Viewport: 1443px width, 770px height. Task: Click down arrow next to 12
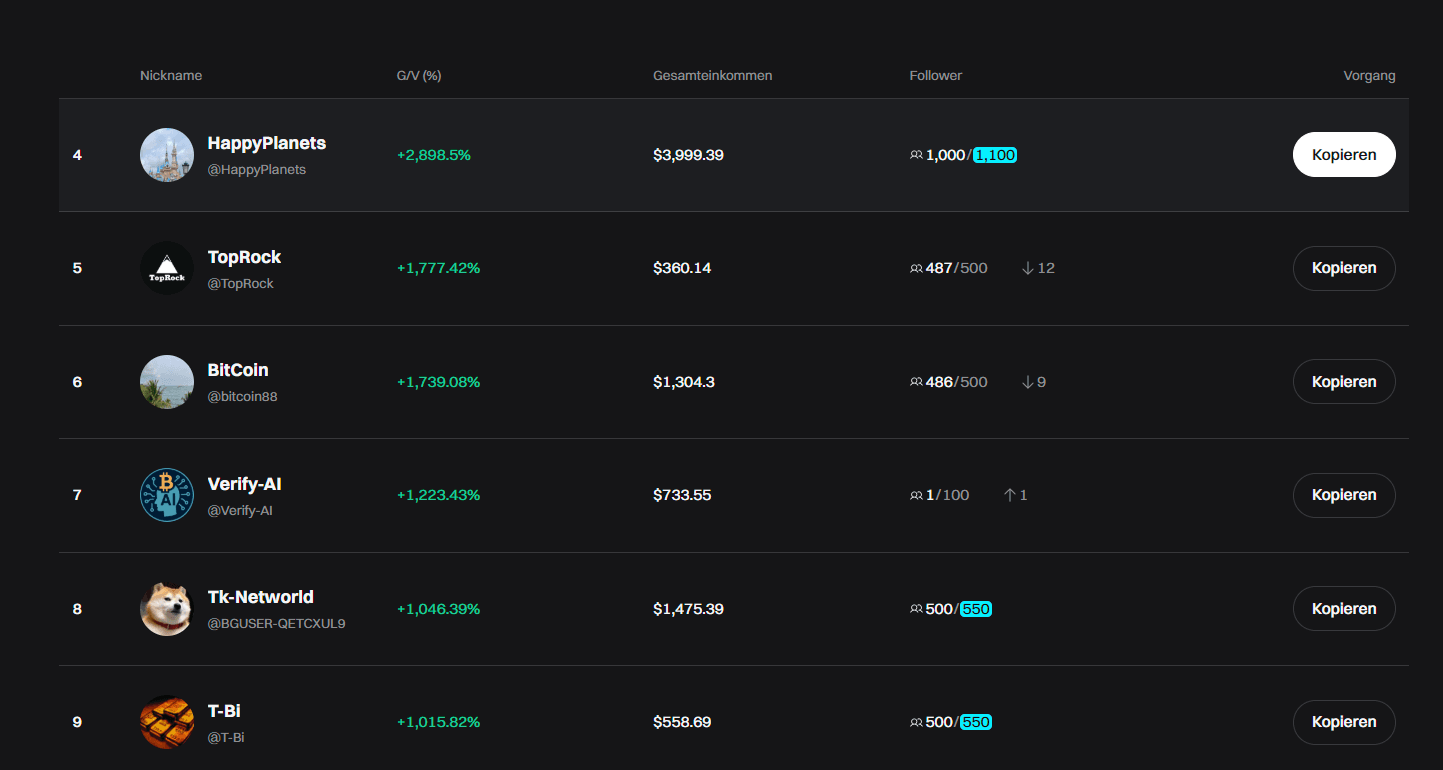tap(1027, 268)
